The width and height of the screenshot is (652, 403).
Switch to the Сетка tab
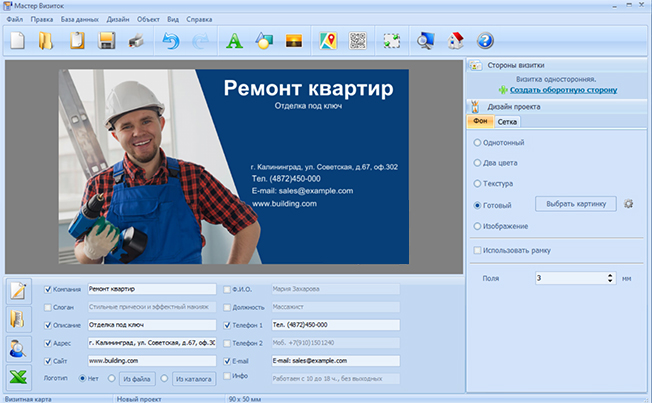[507, 122]
